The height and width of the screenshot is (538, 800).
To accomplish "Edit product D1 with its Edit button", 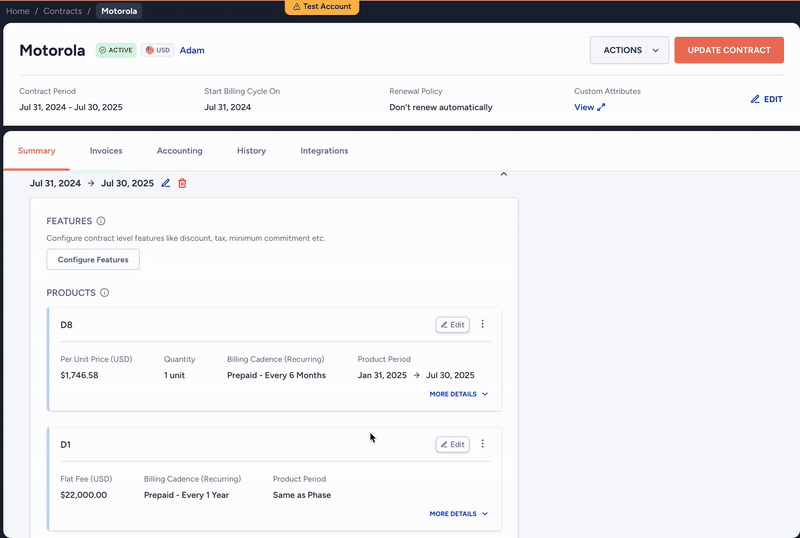I will pos(453,445).
